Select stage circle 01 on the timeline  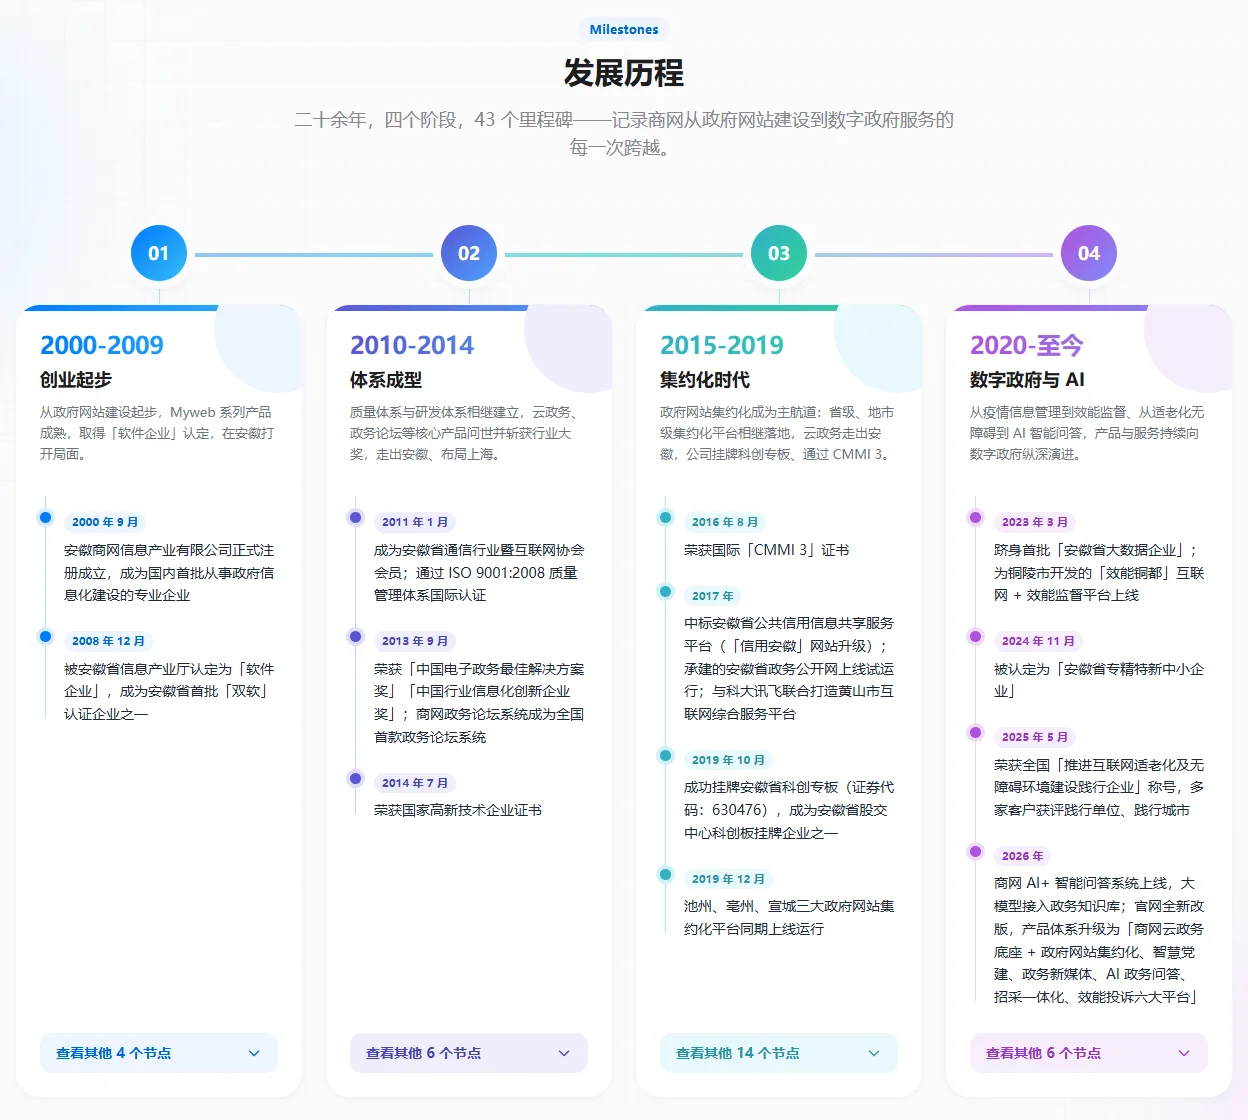(159, 253)
